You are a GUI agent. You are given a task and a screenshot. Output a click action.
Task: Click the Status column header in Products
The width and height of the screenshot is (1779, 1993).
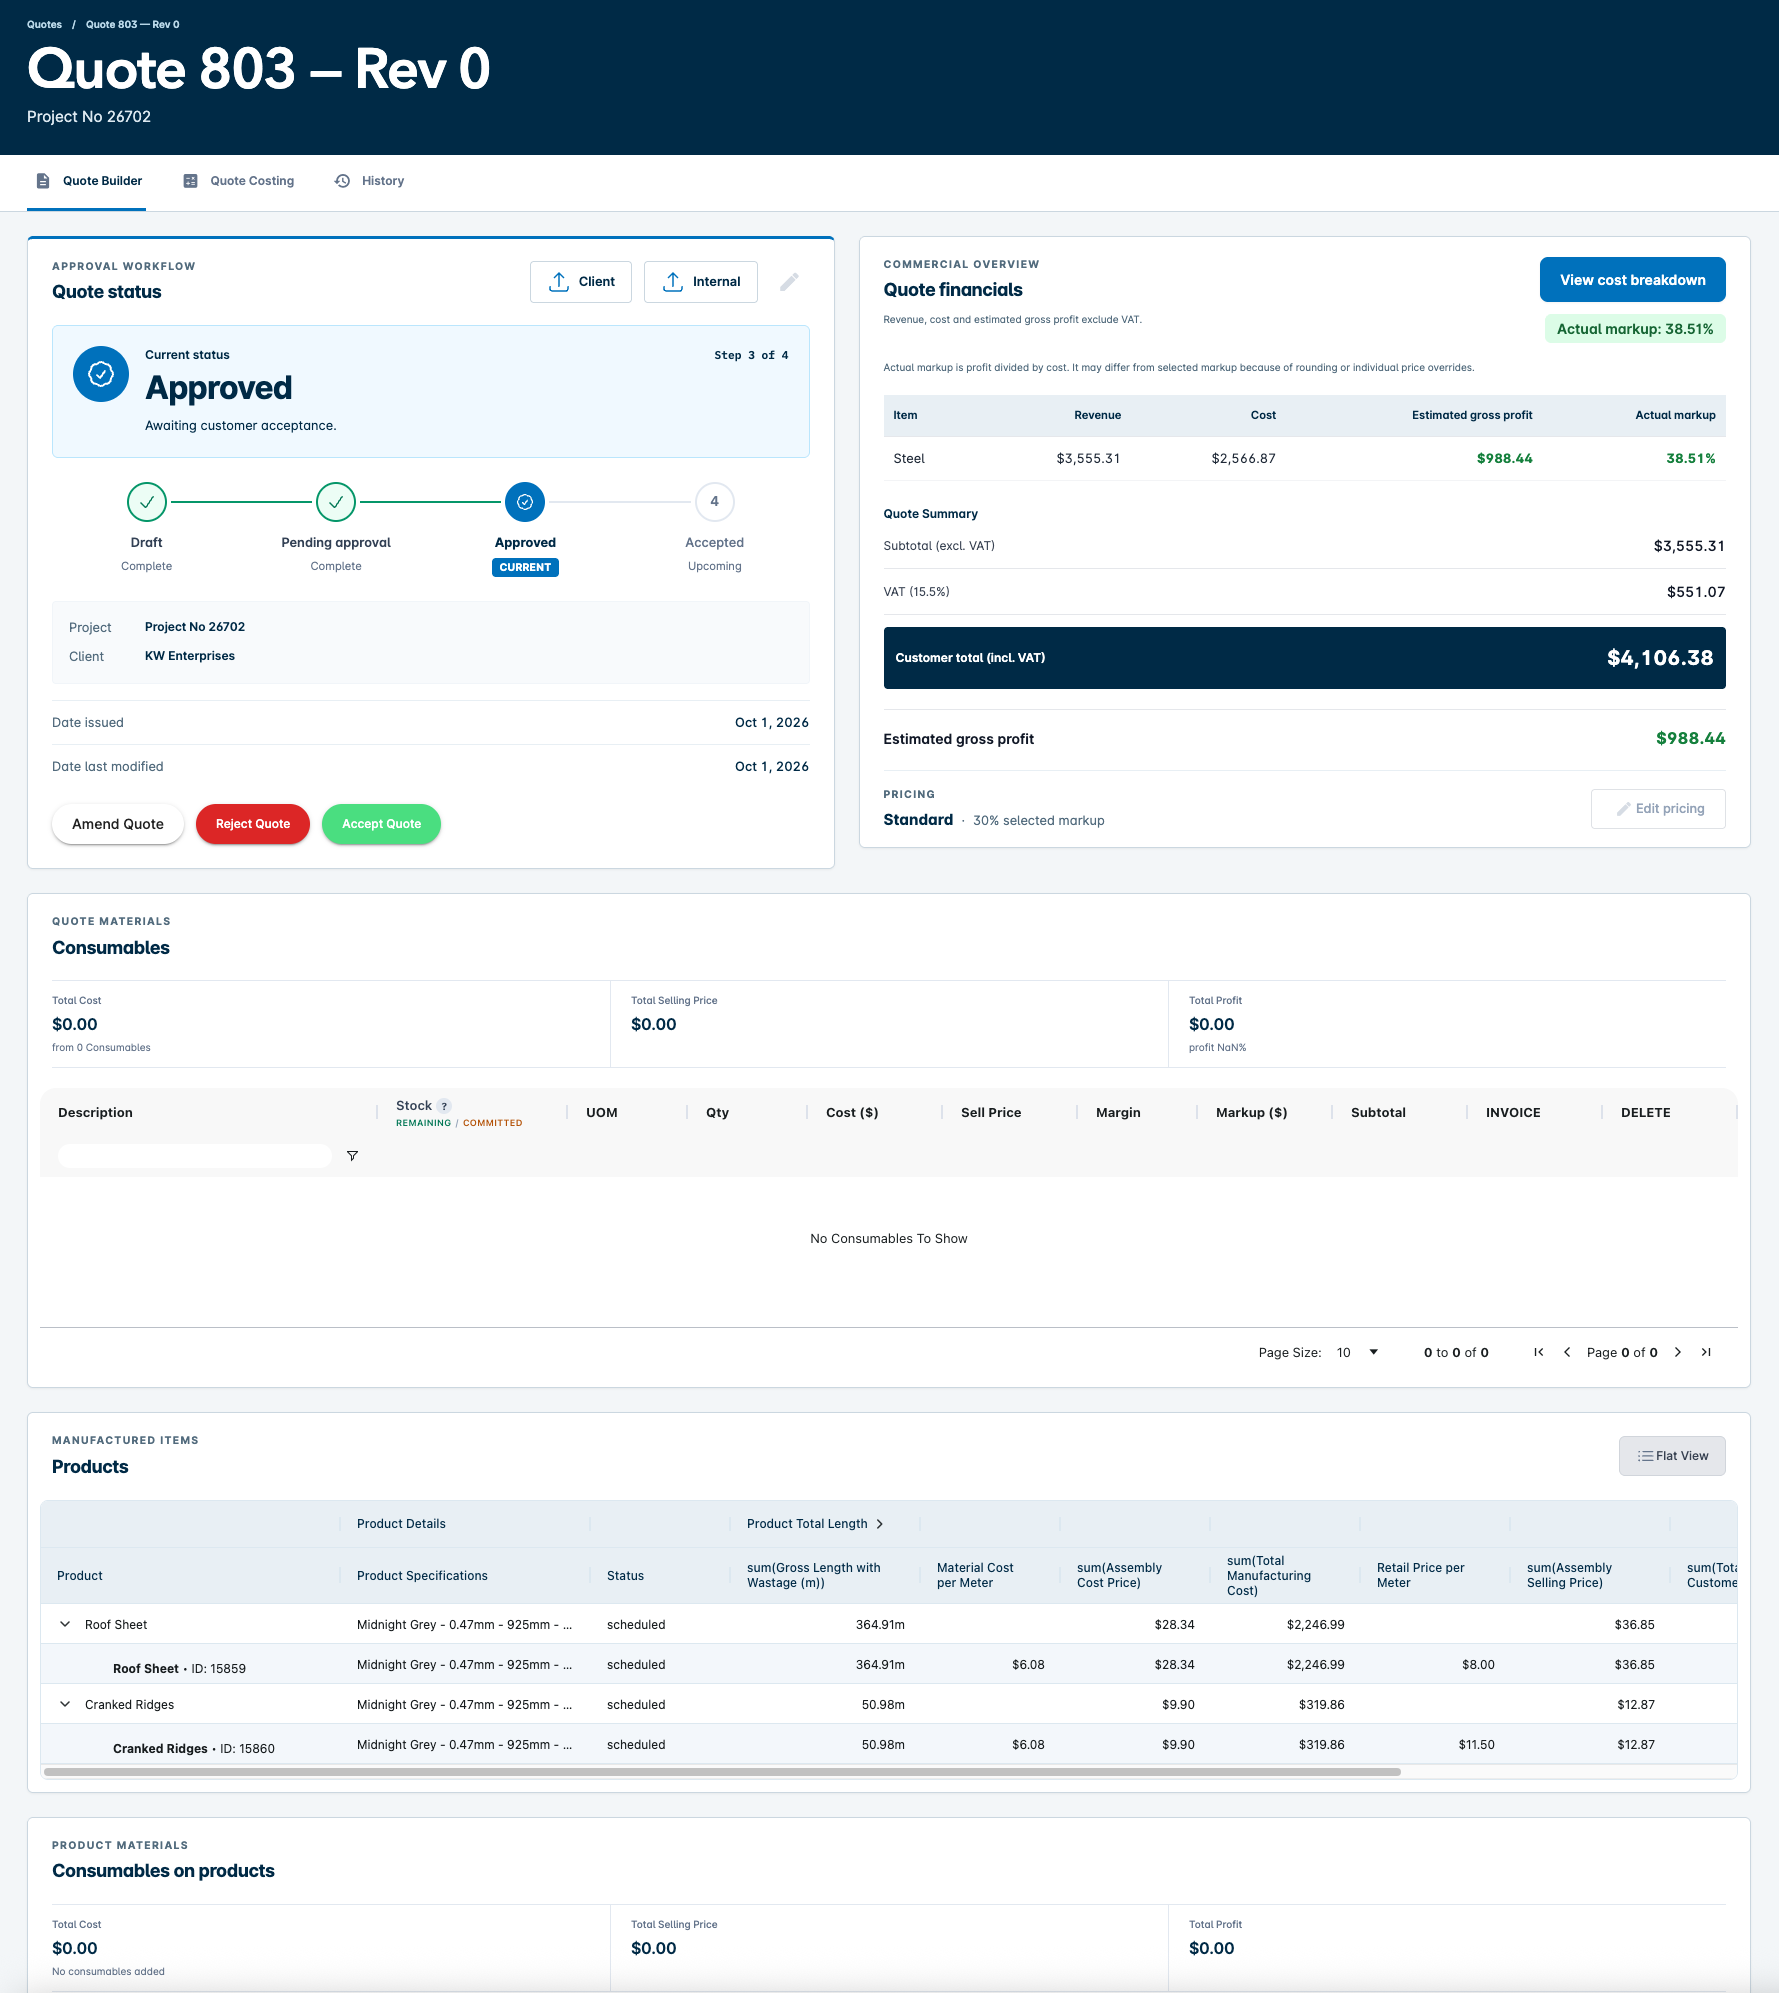pyautogui.click(x=625, y=1576)
